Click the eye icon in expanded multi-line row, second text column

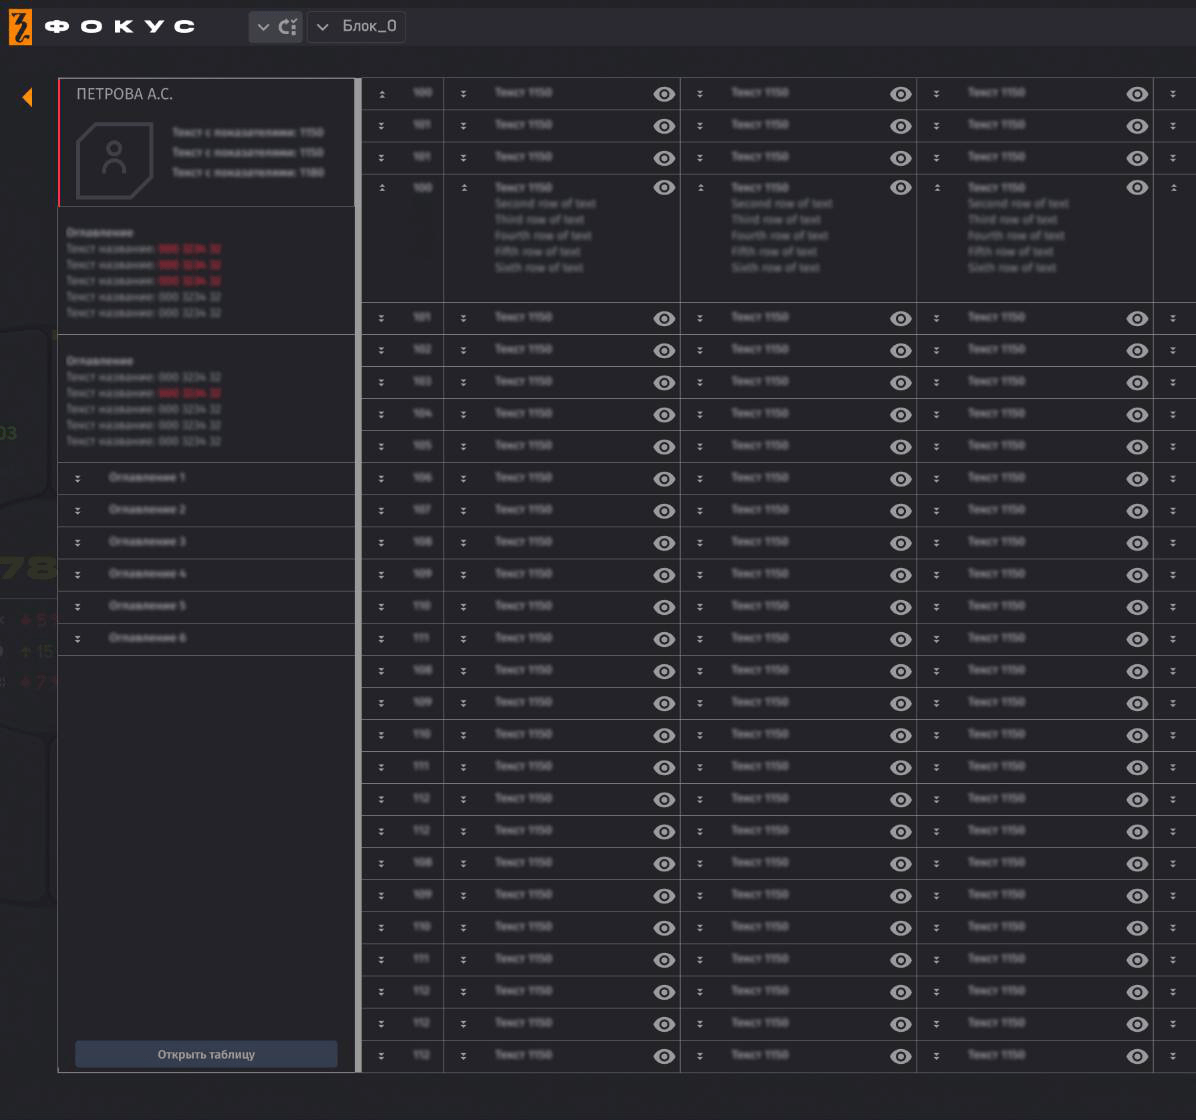pyautogui.click(x=901, y=187)
